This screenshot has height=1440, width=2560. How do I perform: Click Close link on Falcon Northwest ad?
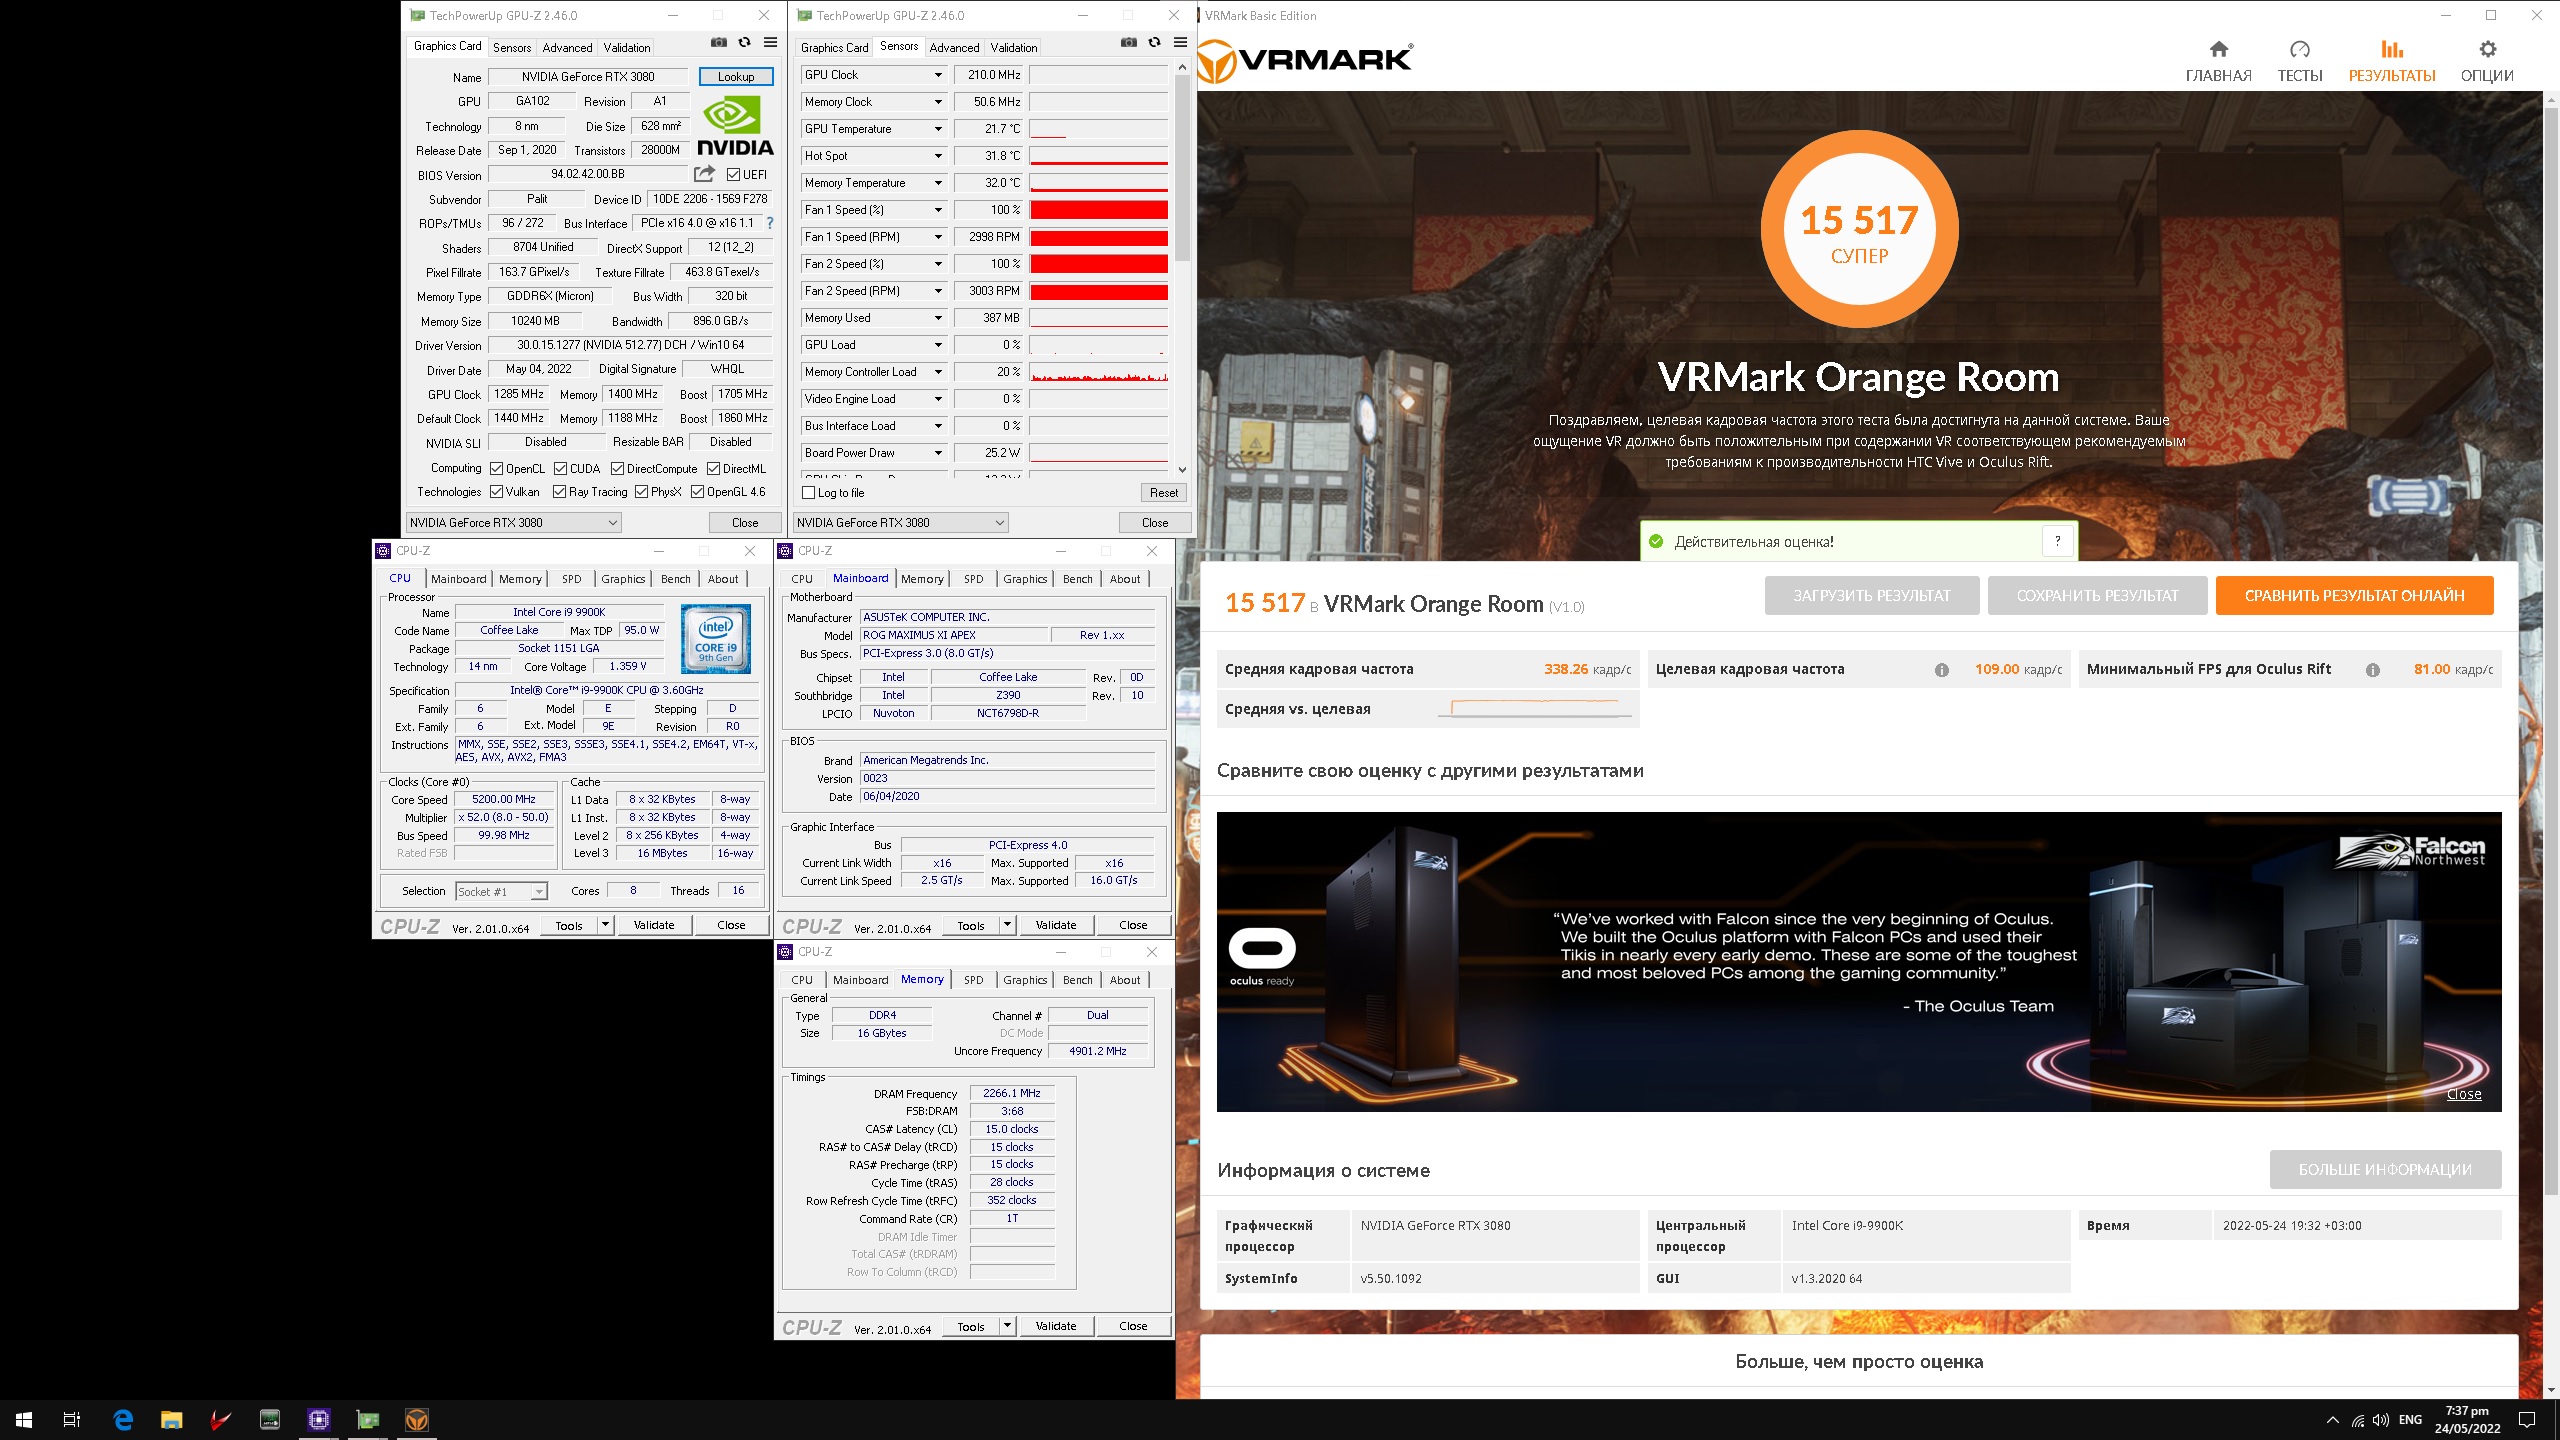click(2463, 1093)
